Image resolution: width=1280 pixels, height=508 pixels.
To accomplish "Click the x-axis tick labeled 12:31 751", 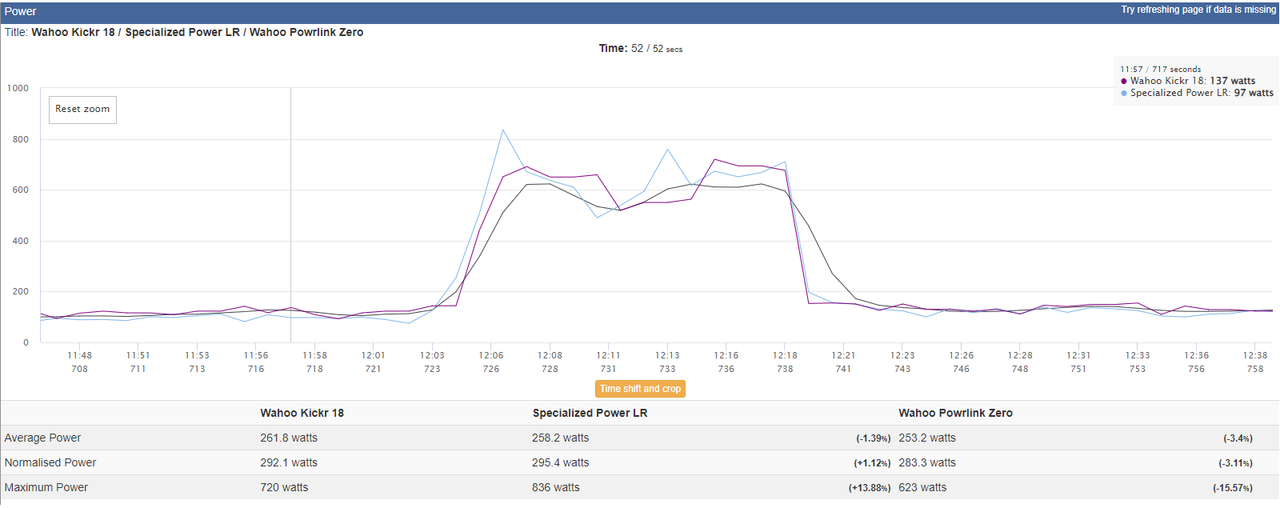I will [1078, 361].
